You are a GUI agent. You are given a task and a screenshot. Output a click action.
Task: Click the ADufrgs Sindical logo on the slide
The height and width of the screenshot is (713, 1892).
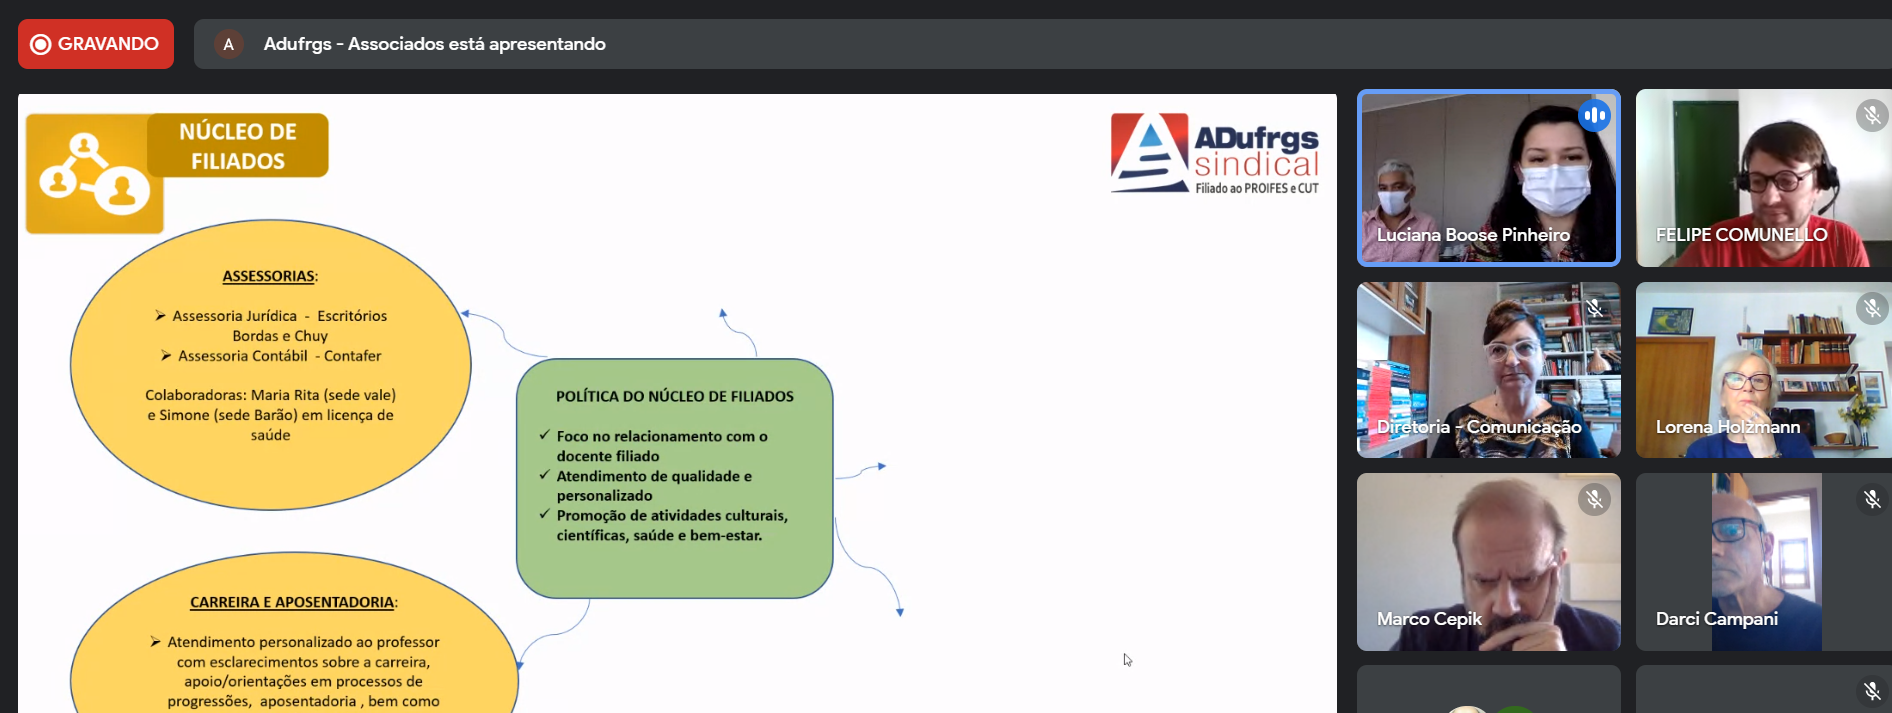1214,153
